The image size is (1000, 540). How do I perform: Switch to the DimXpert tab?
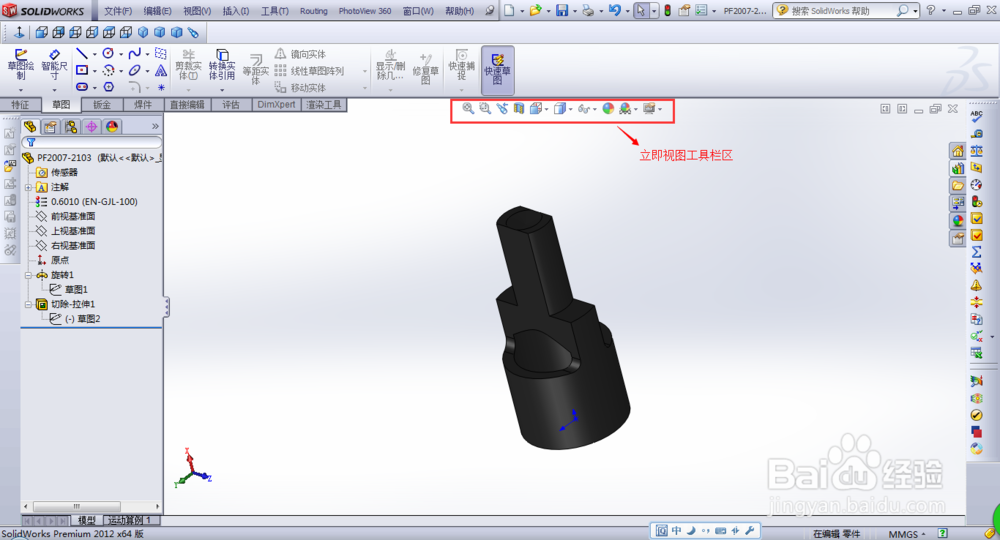pyautogui.click(x=277, y=105)
